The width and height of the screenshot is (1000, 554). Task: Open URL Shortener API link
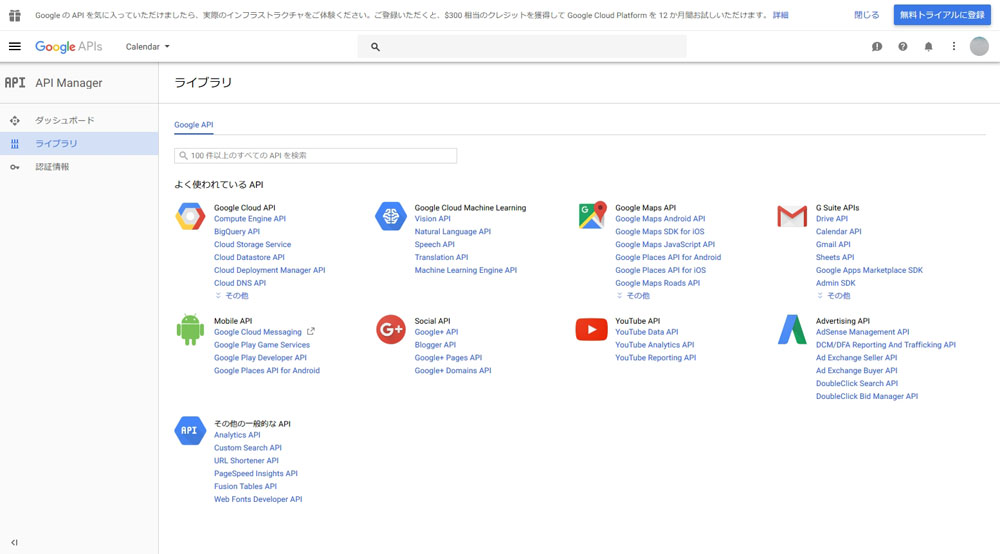tap(246, 460)
